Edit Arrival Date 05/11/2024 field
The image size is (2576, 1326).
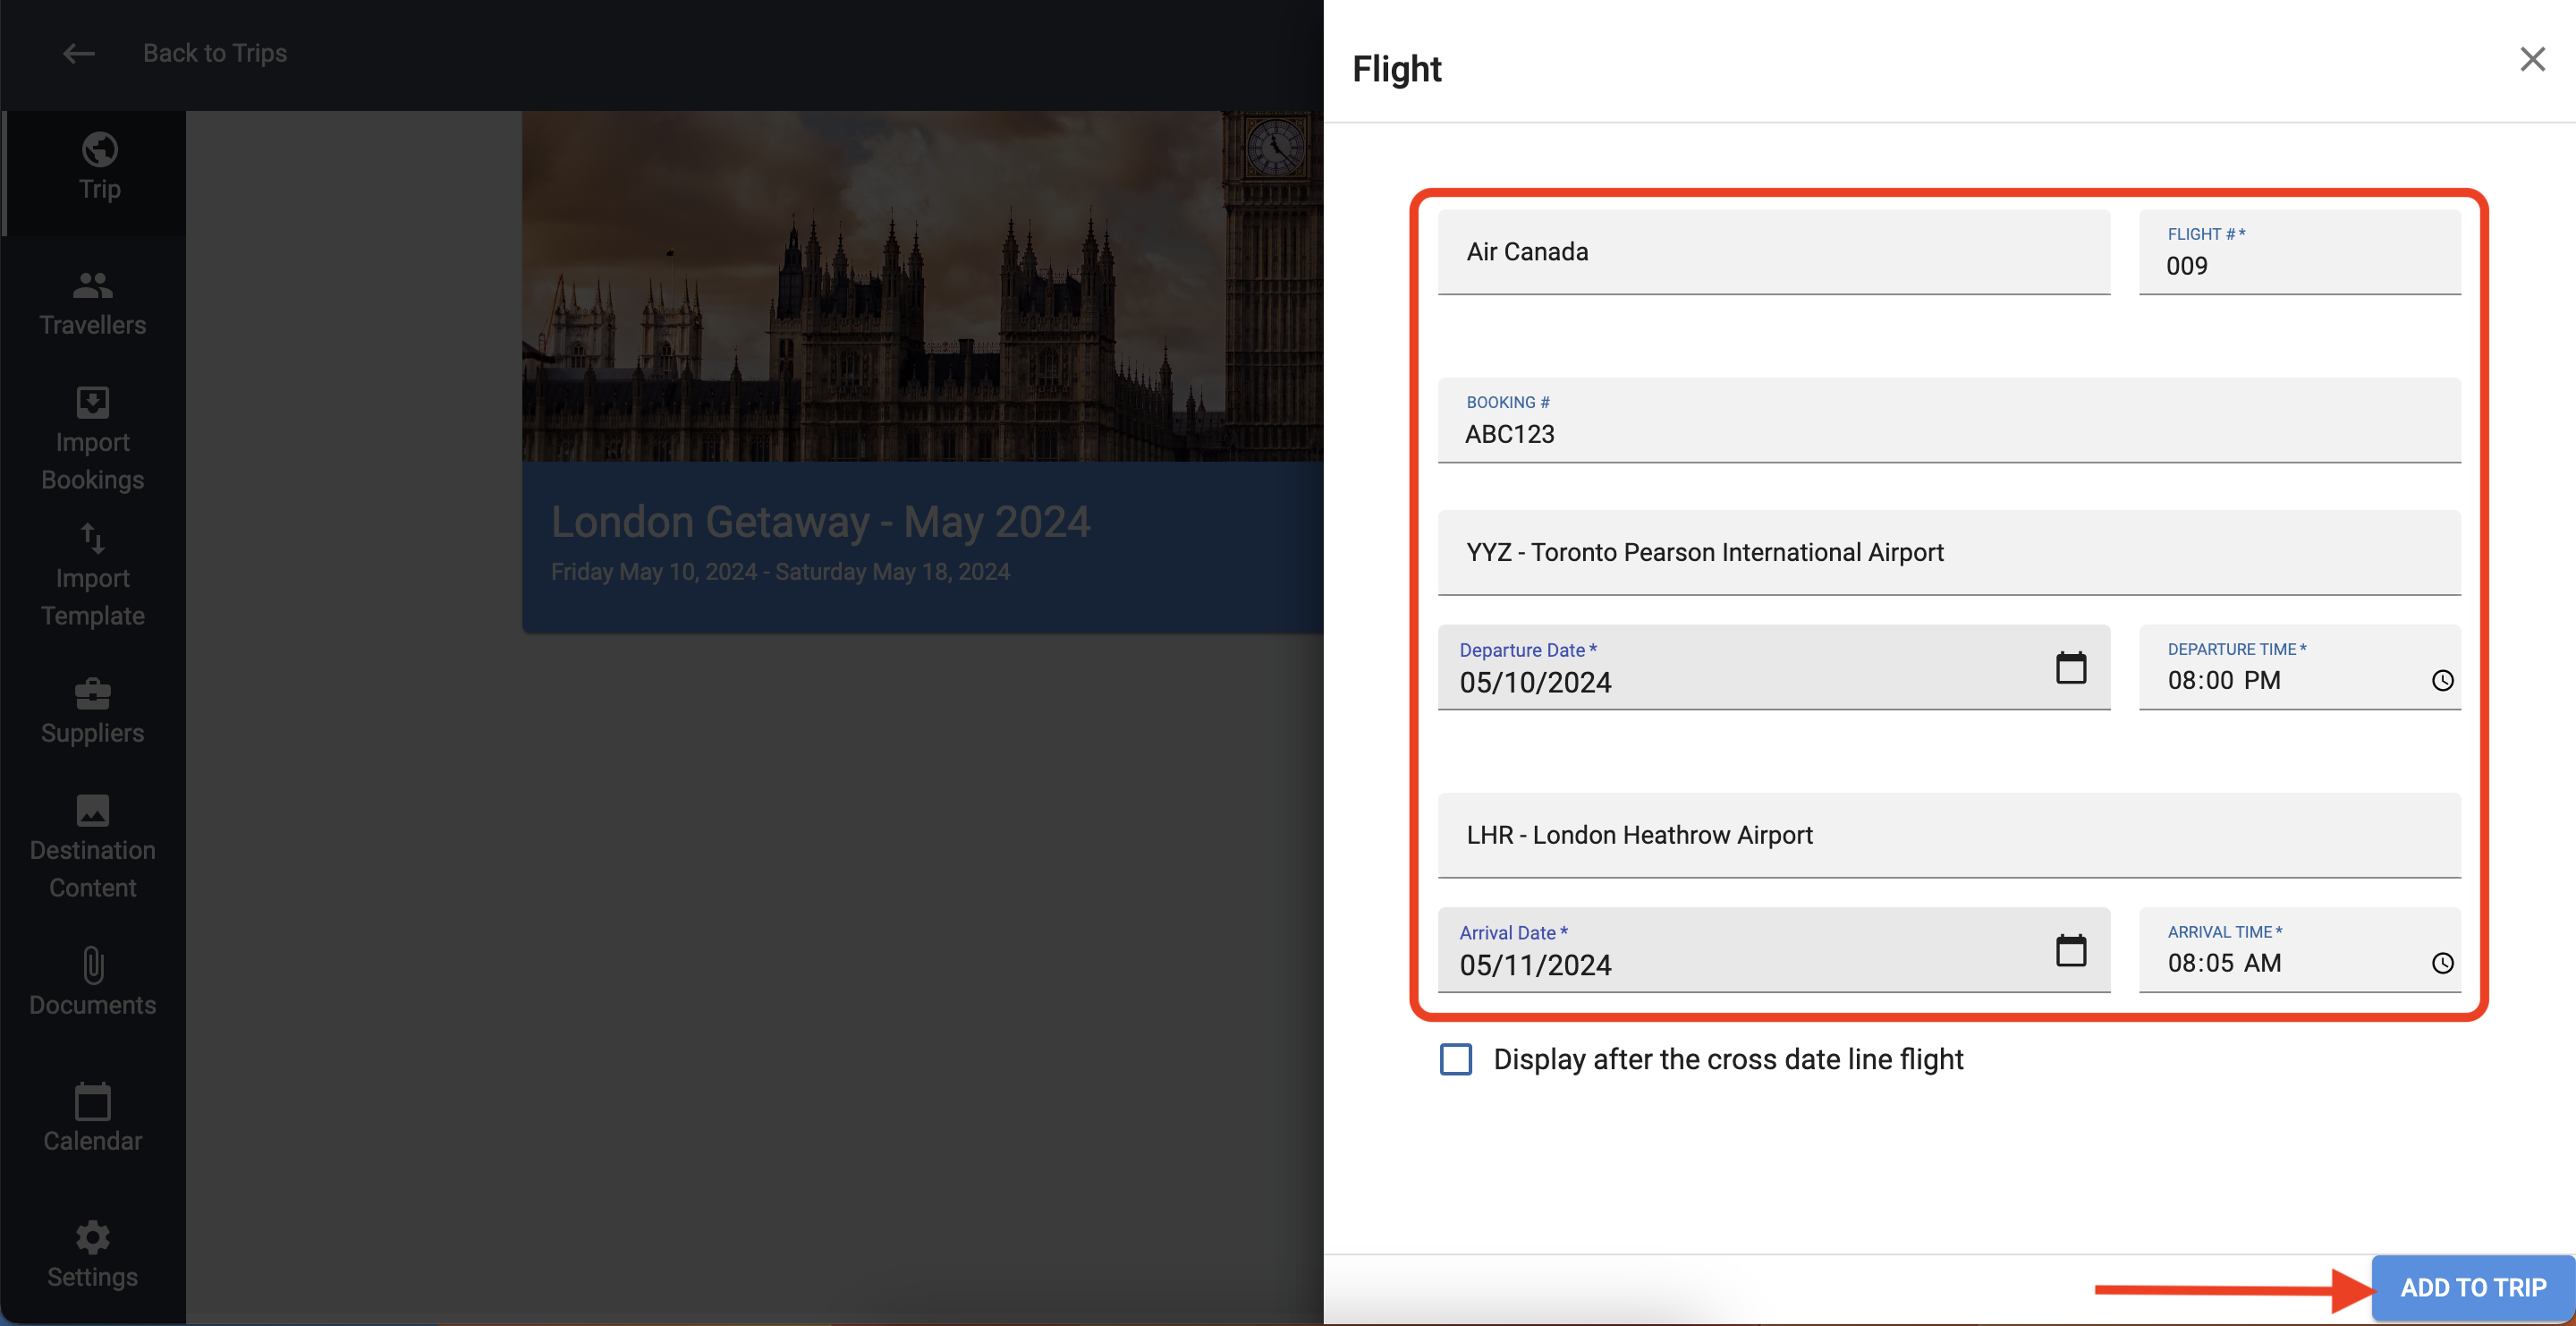click(x=1774, y=950)
